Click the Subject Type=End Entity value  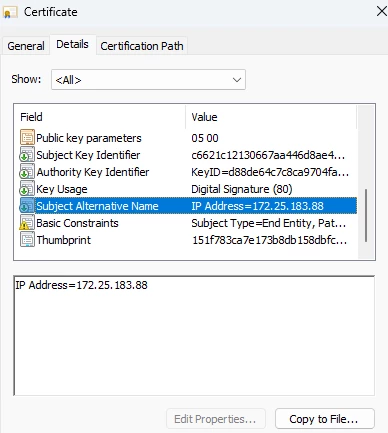pos(269,223)
